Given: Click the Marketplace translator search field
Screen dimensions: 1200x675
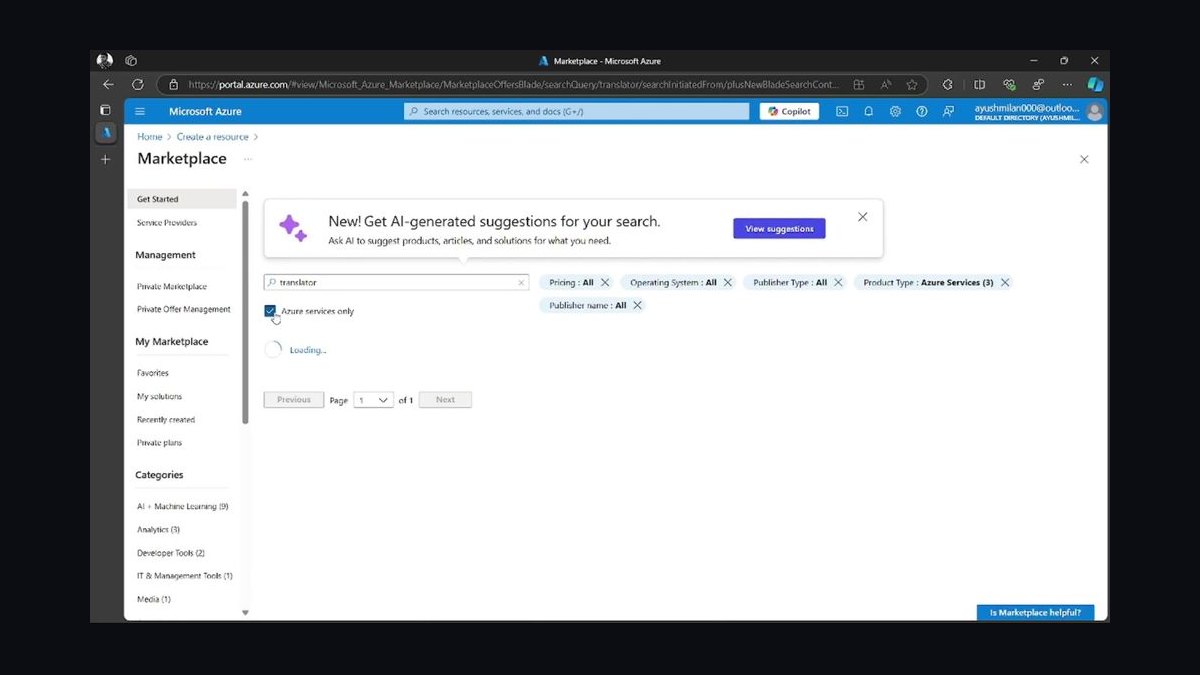Looking at the screenshot, I should pyautogui.click(x=396, y=283).
